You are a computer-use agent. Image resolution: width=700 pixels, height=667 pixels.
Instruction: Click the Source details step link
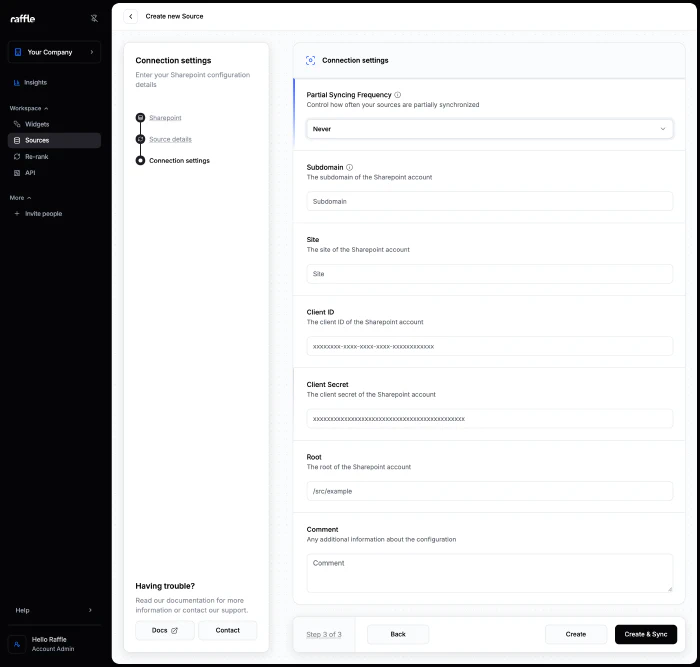point(170,139)
